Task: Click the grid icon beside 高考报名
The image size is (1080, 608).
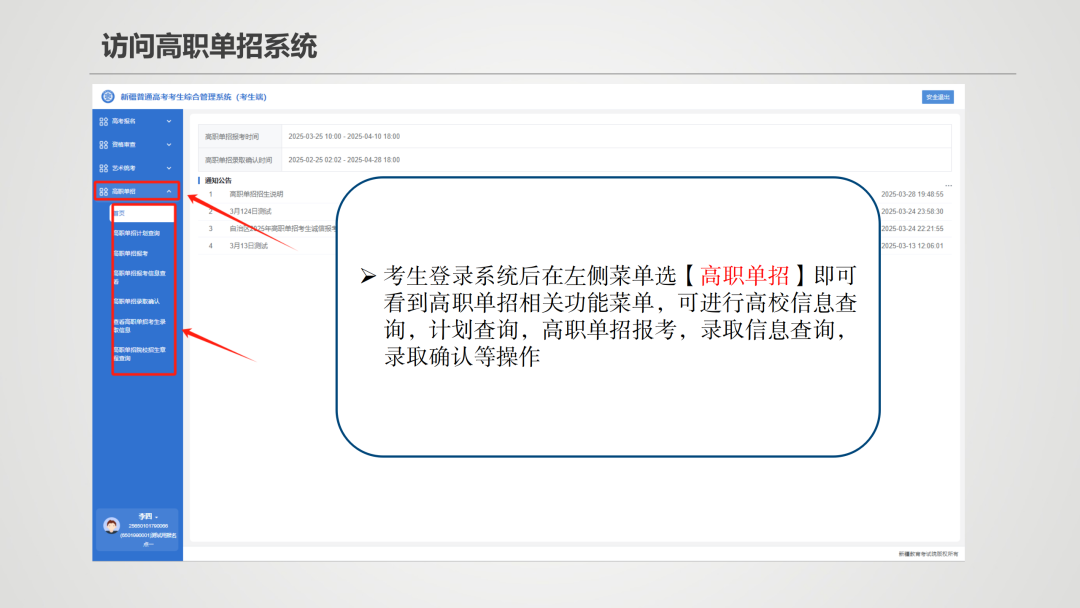Action: click(103, 122)
